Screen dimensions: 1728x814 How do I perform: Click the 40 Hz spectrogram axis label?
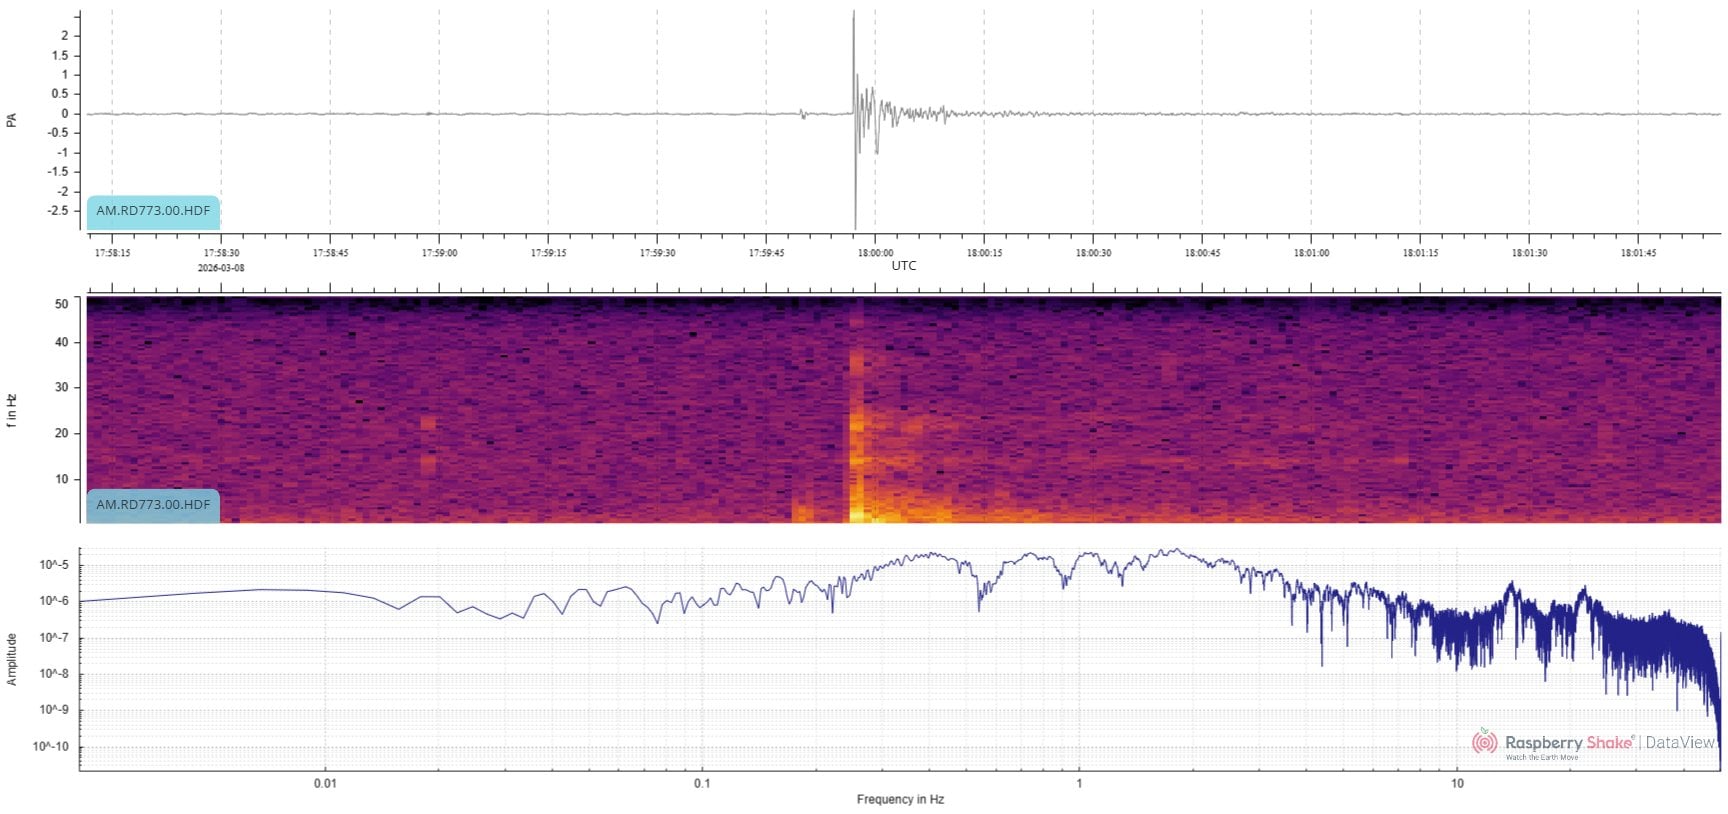coord(62,342)
